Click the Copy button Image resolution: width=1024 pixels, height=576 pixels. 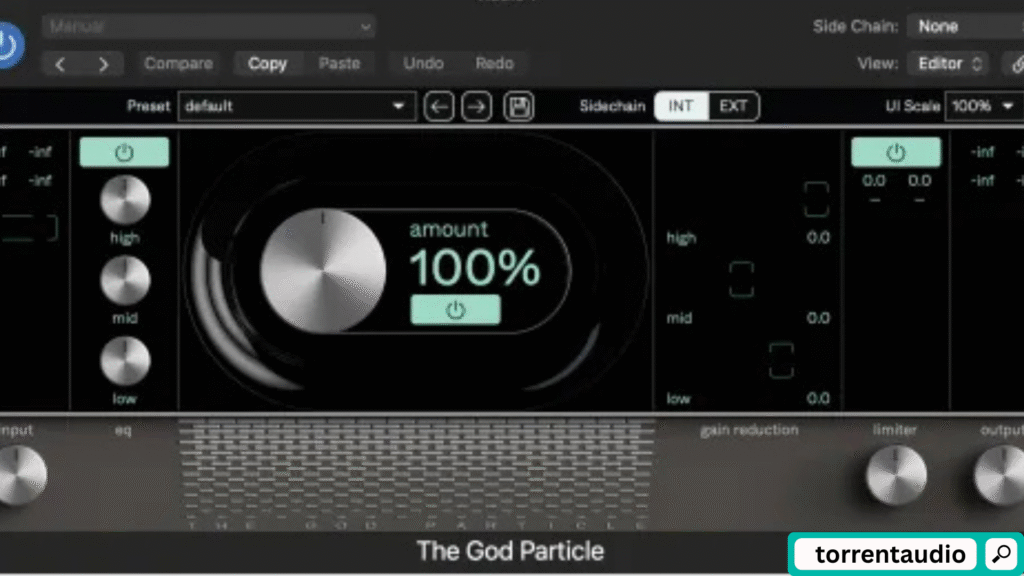267,64
